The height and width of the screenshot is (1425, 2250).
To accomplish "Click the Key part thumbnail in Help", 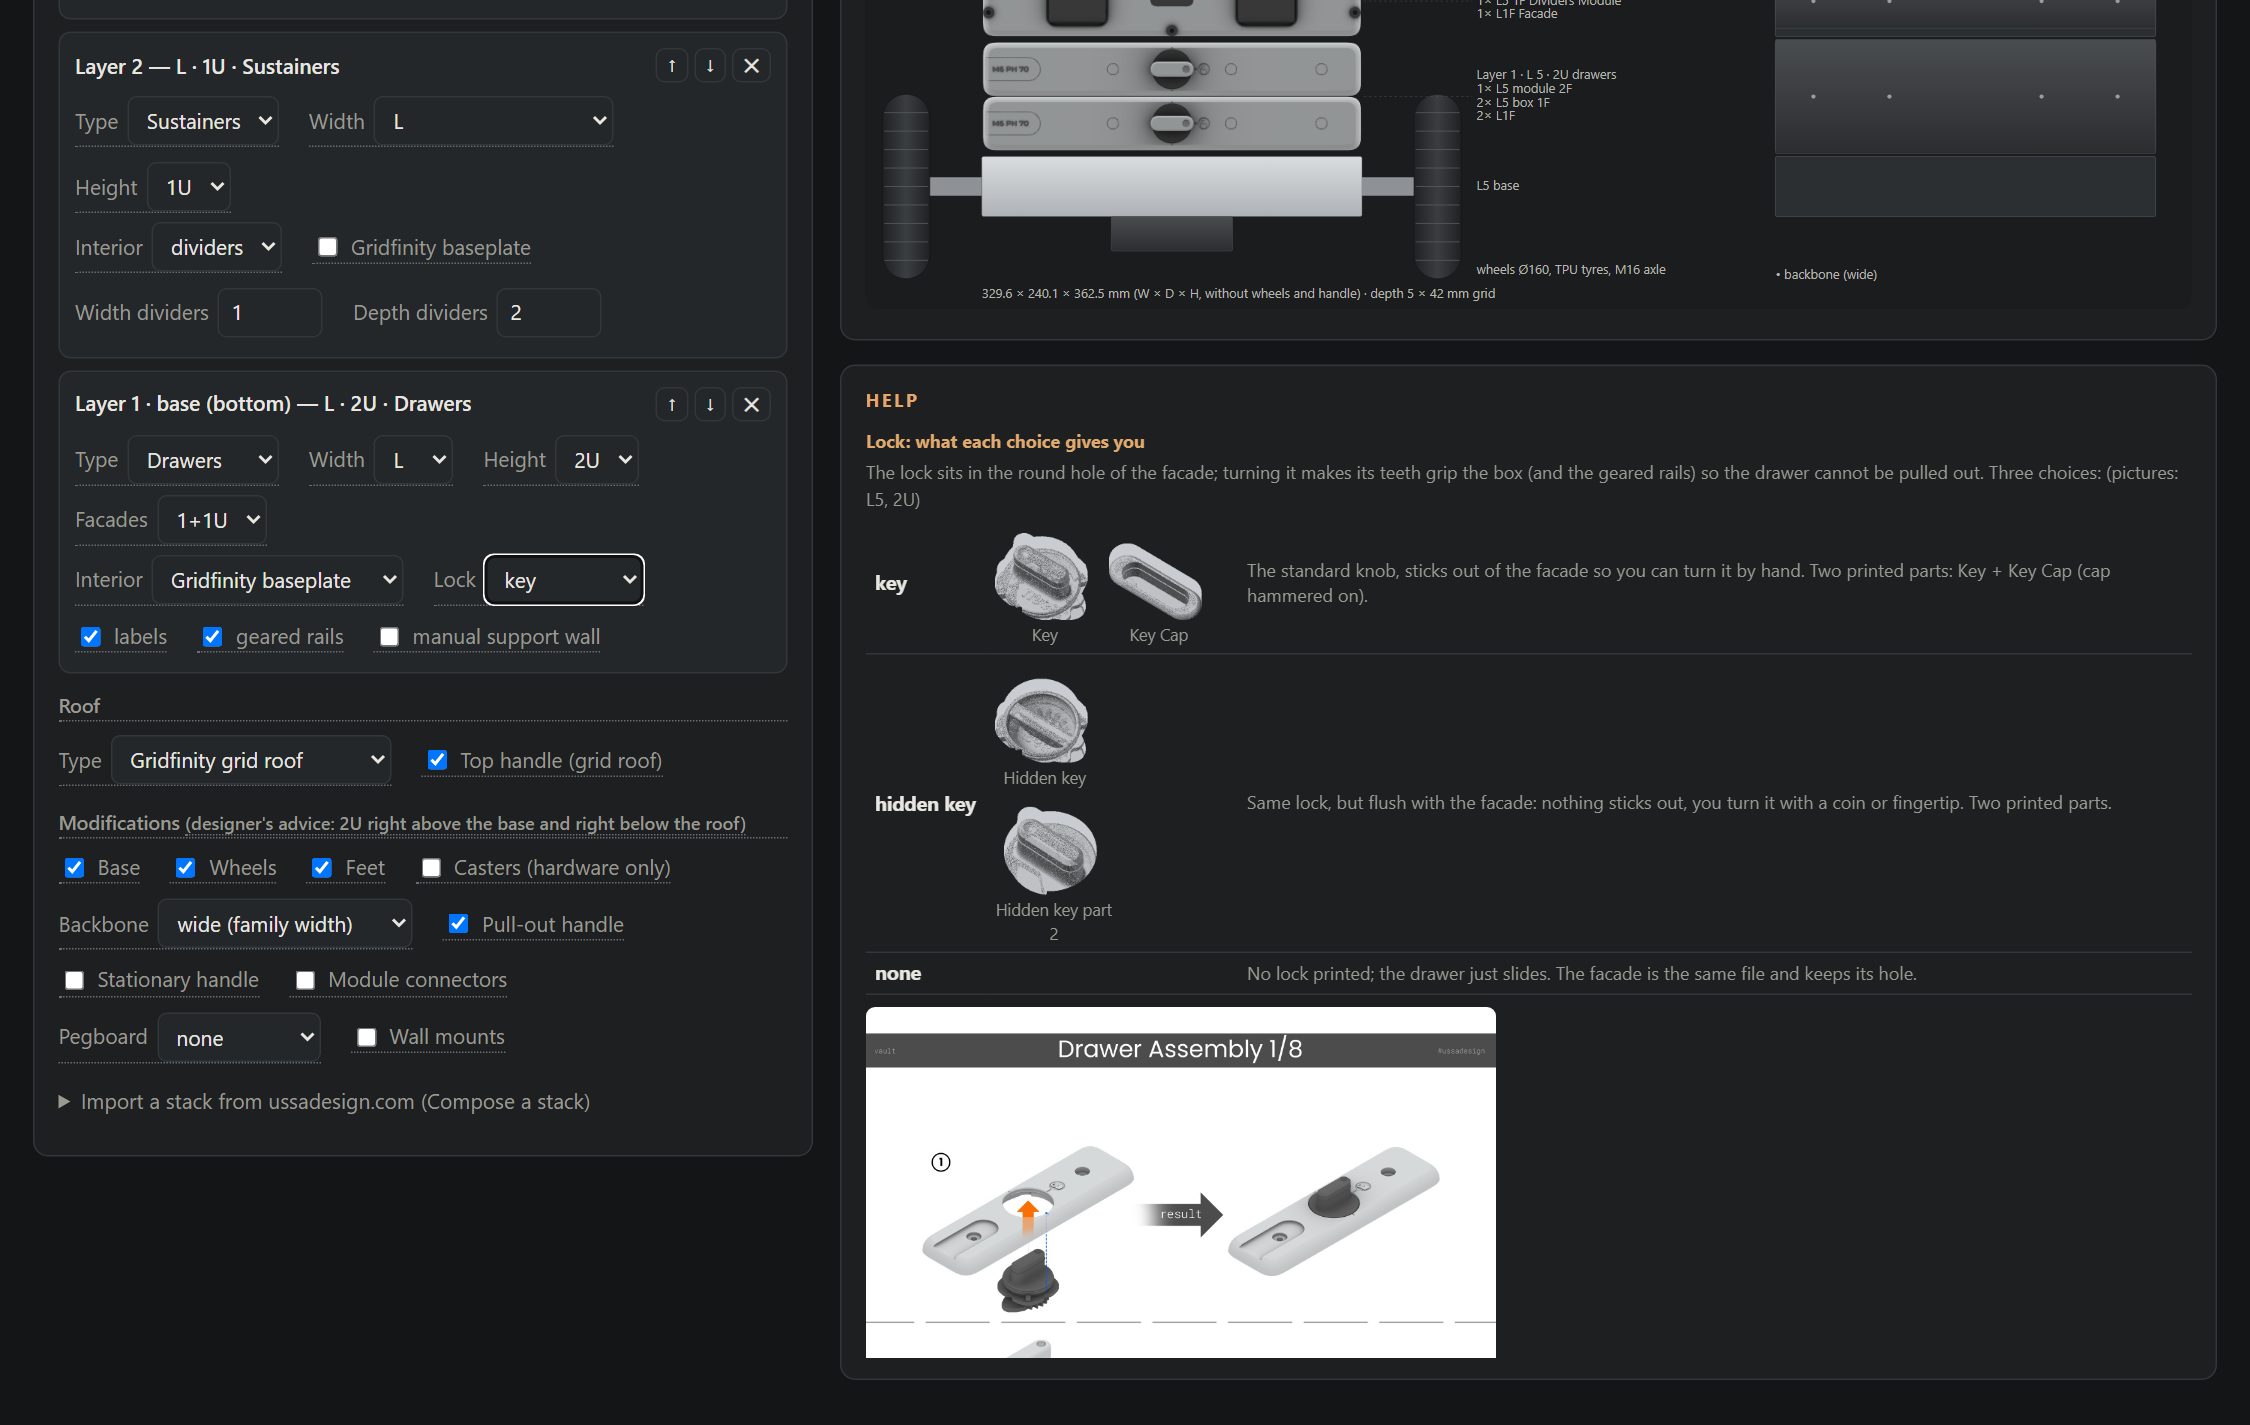I will pyautogui.click(x=1043, y=578).
